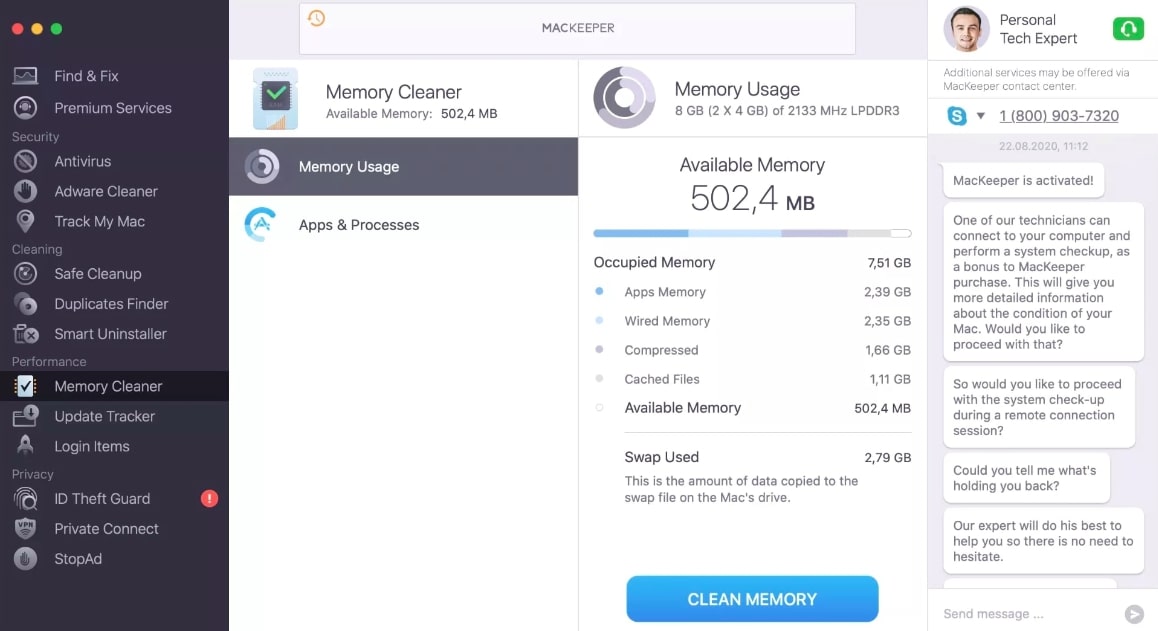Click the MACKEEPER title text

click(578, 28)
